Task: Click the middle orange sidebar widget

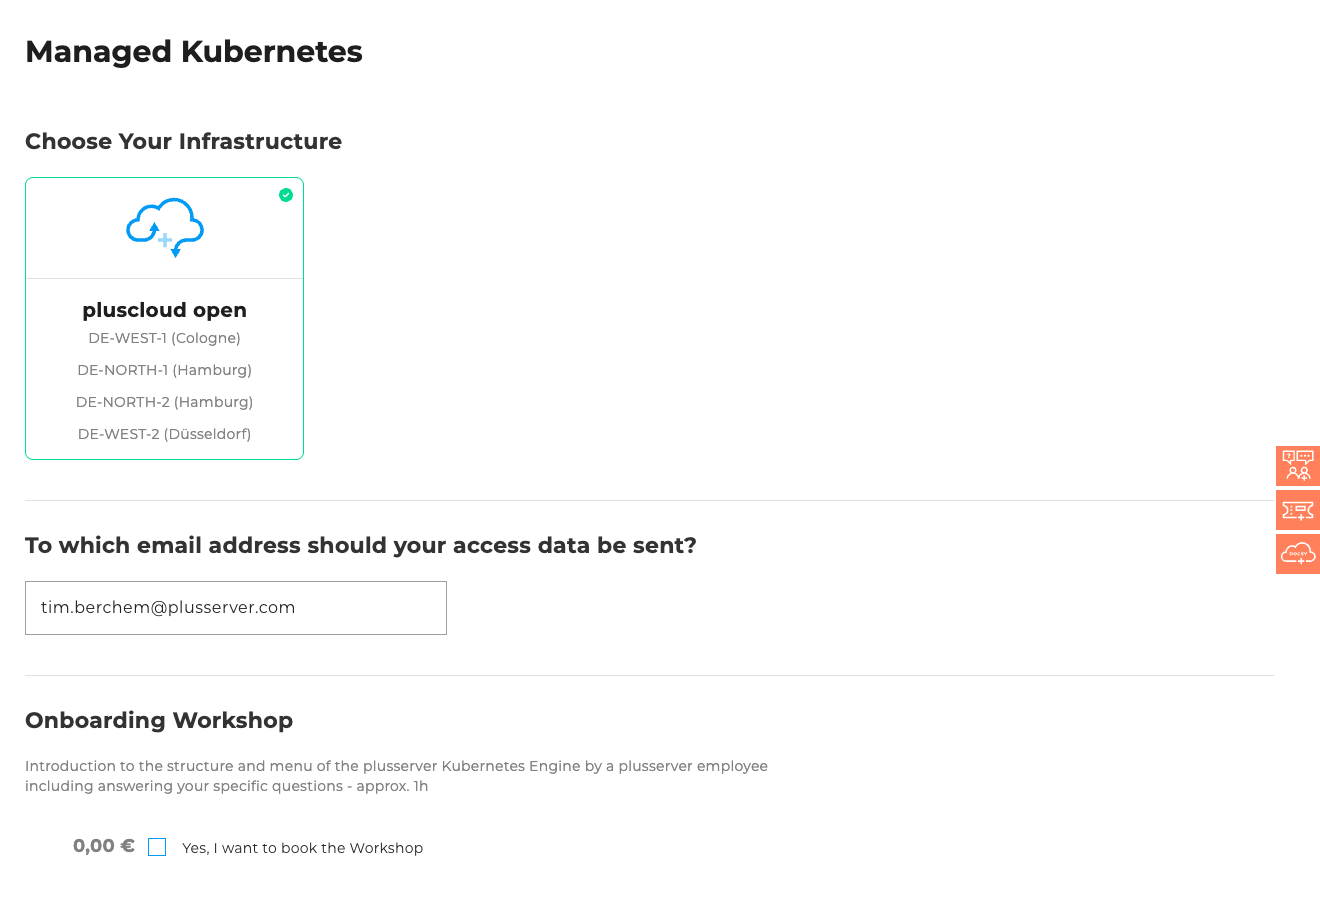Action: [x=1297, y=510]
